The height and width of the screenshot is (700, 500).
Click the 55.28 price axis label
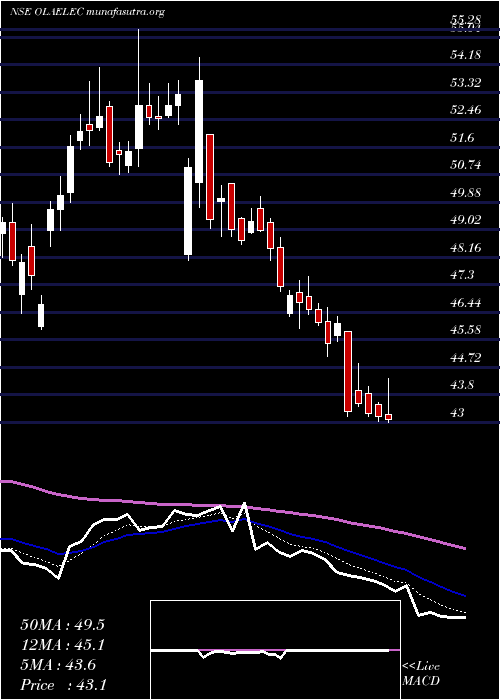coord(466,20)
